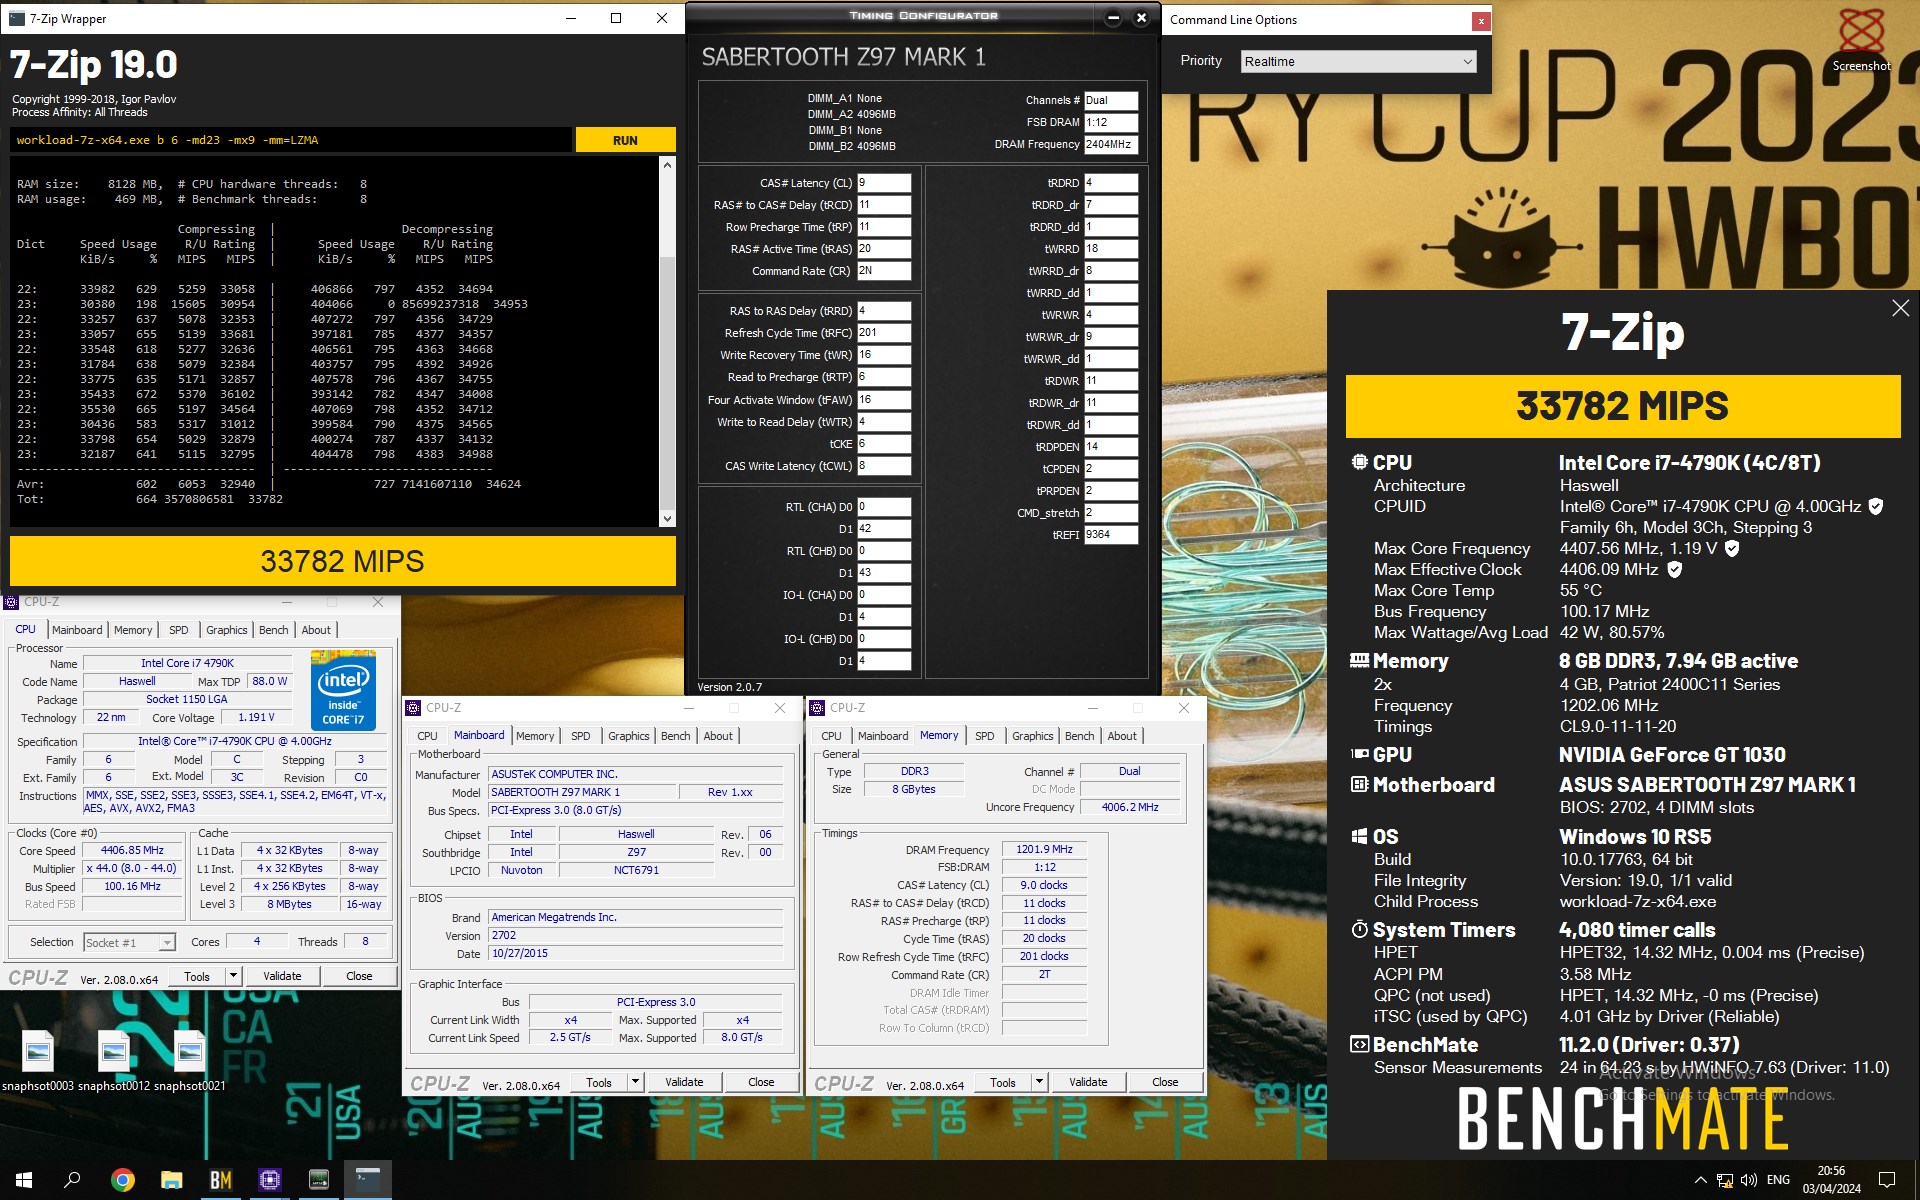Click Validate in left CPU-Z window
This screenshot has width=1920, height=1200.
click(282, 976)
